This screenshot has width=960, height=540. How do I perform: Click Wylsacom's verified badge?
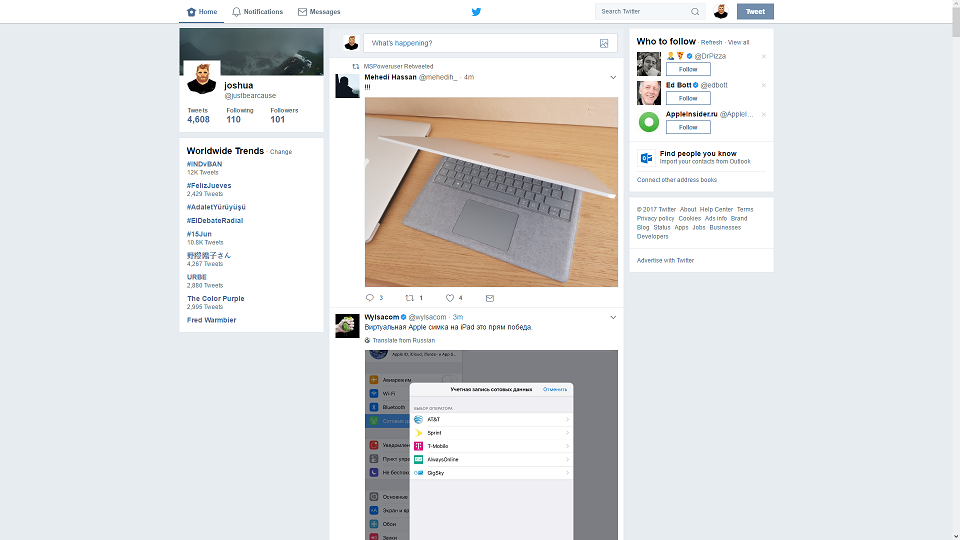(x=403, y=317)
